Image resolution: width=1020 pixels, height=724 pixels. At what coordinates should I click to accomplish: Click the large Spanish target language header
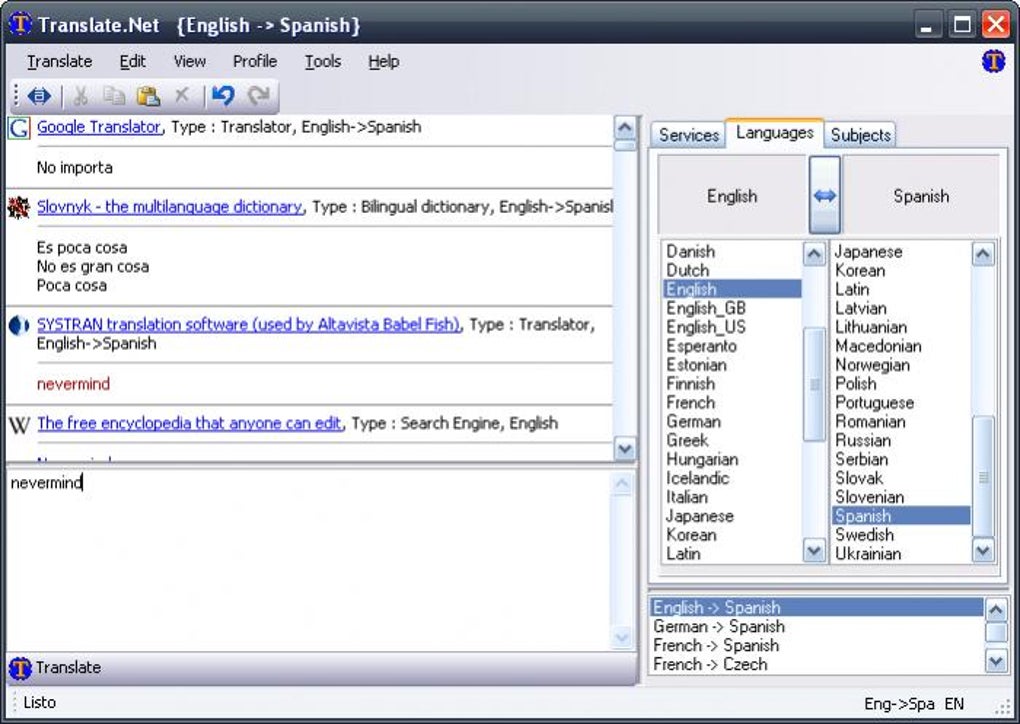coord(920,195)
